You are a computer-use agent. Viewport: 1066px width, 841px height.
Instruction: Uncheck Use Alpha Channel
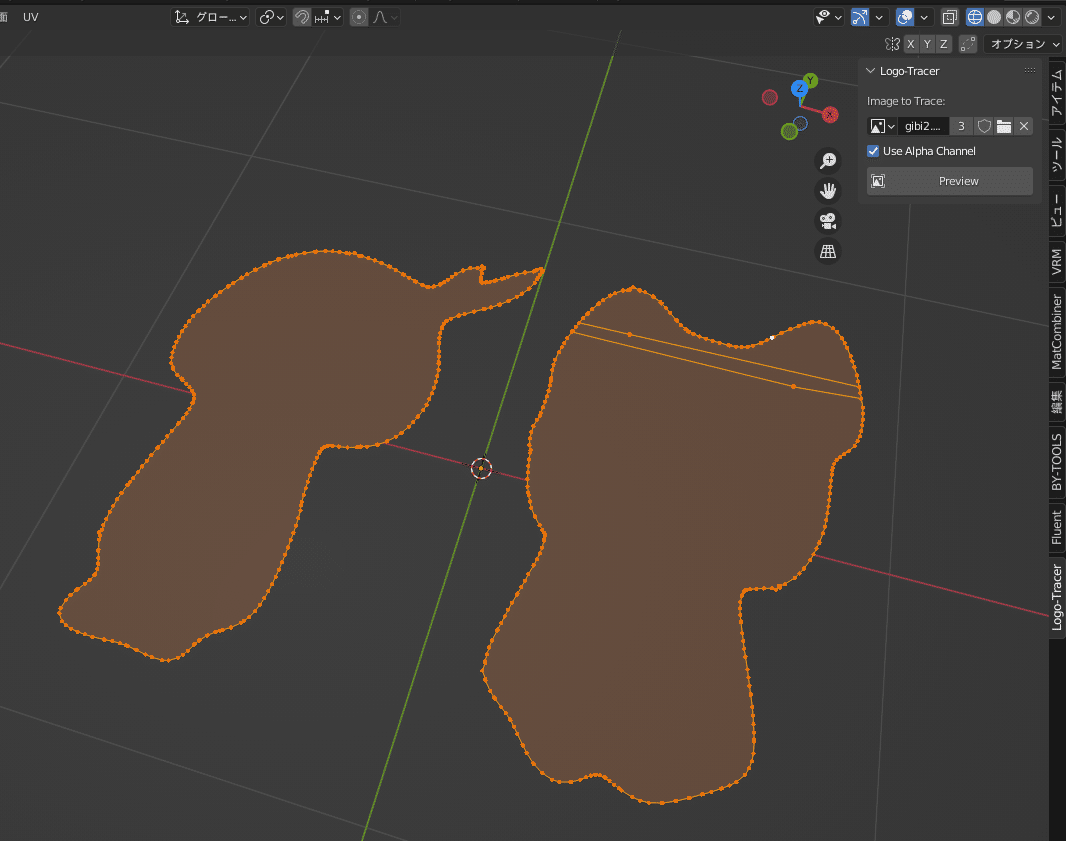(x=873, y=151)
